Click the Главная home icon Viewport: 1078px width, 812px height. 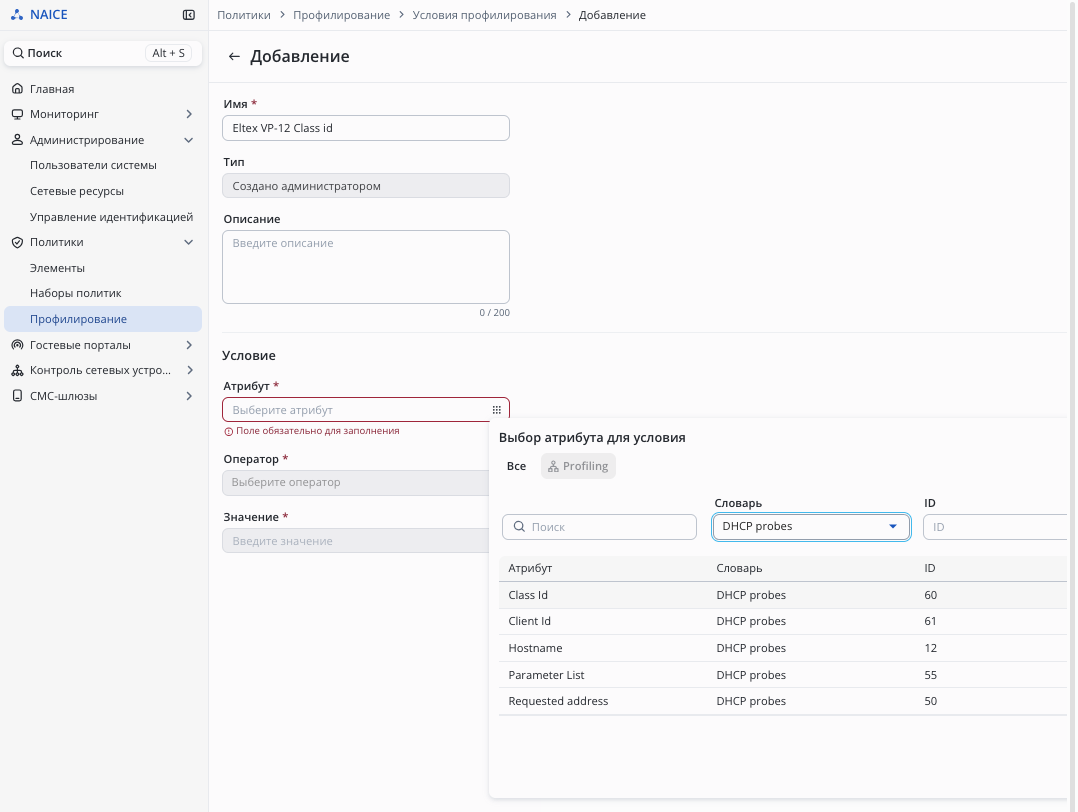coord(17,89)
